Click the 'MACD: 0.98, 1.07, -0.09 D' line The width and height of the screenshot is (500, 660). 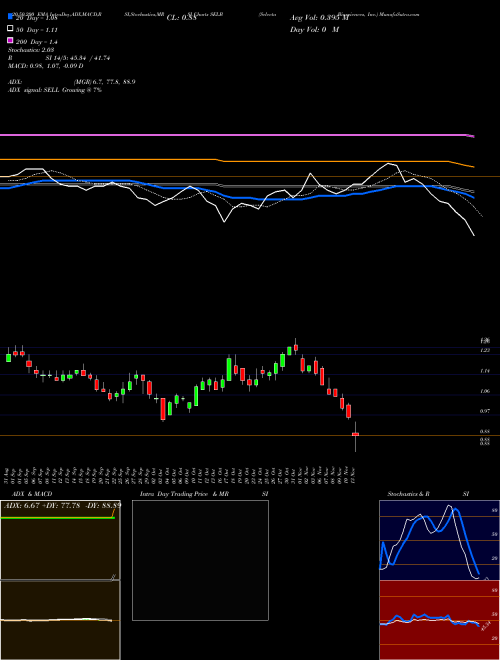point(45,66)
